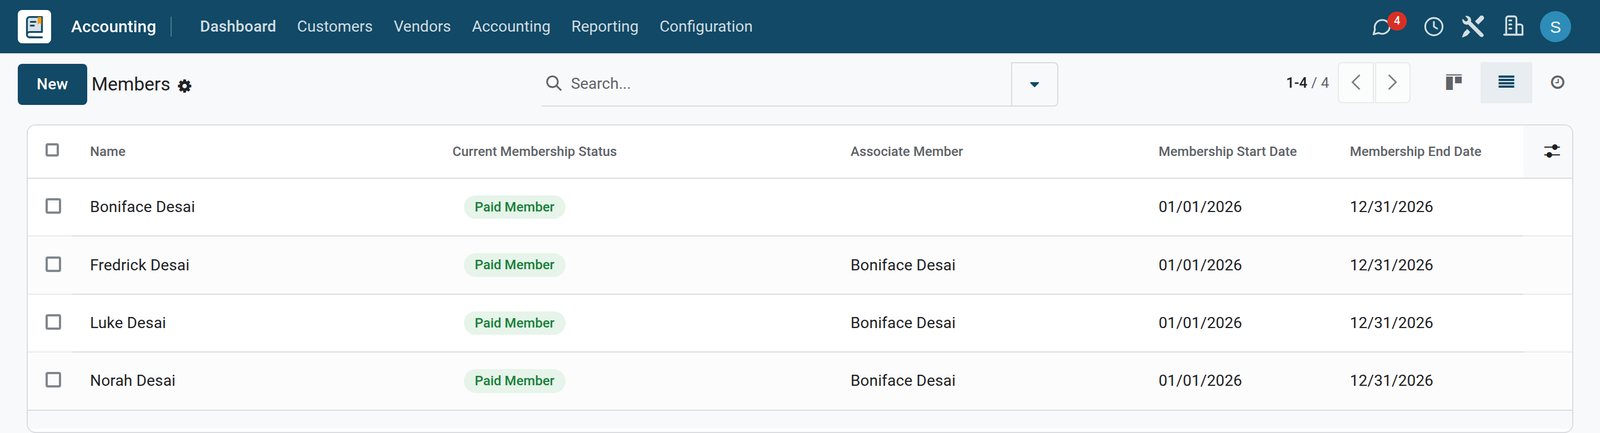
Task: Open the debug tools wrench icon
Action: tap(1473, 27)
